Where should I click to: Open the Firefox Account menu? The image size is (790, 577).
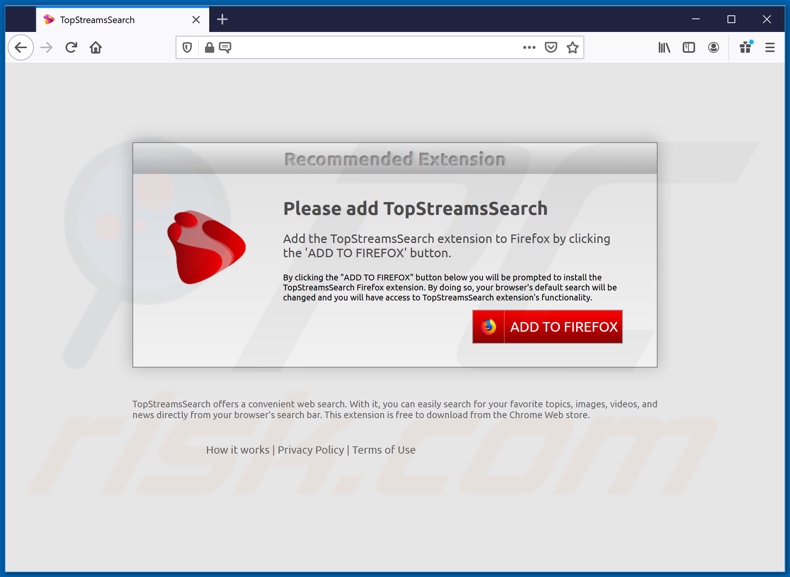[x=713, y=47]
